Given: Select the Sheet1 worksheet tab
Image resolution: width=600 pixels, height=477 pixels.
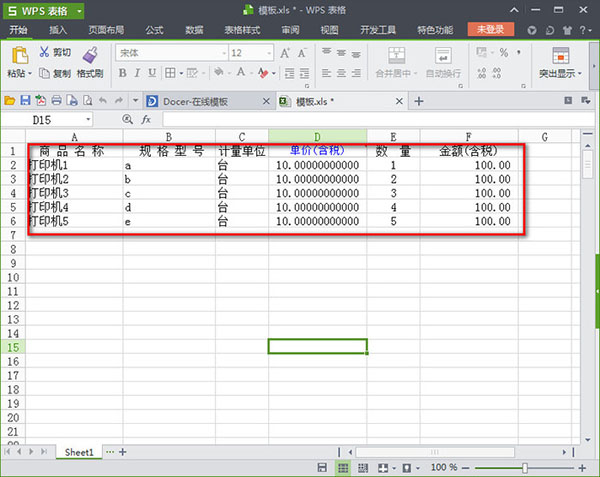Looking at the screenshot, I should (x=79, y=452).
